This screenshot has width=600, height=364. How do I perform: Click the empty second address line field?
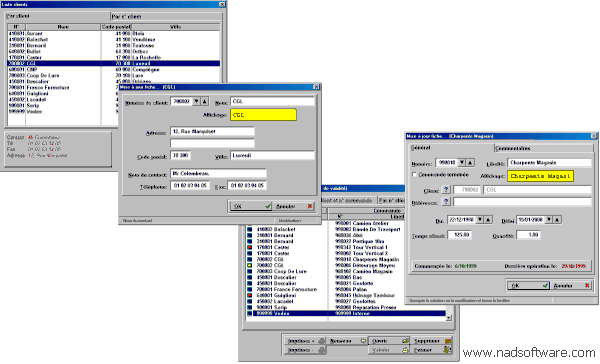212,144
